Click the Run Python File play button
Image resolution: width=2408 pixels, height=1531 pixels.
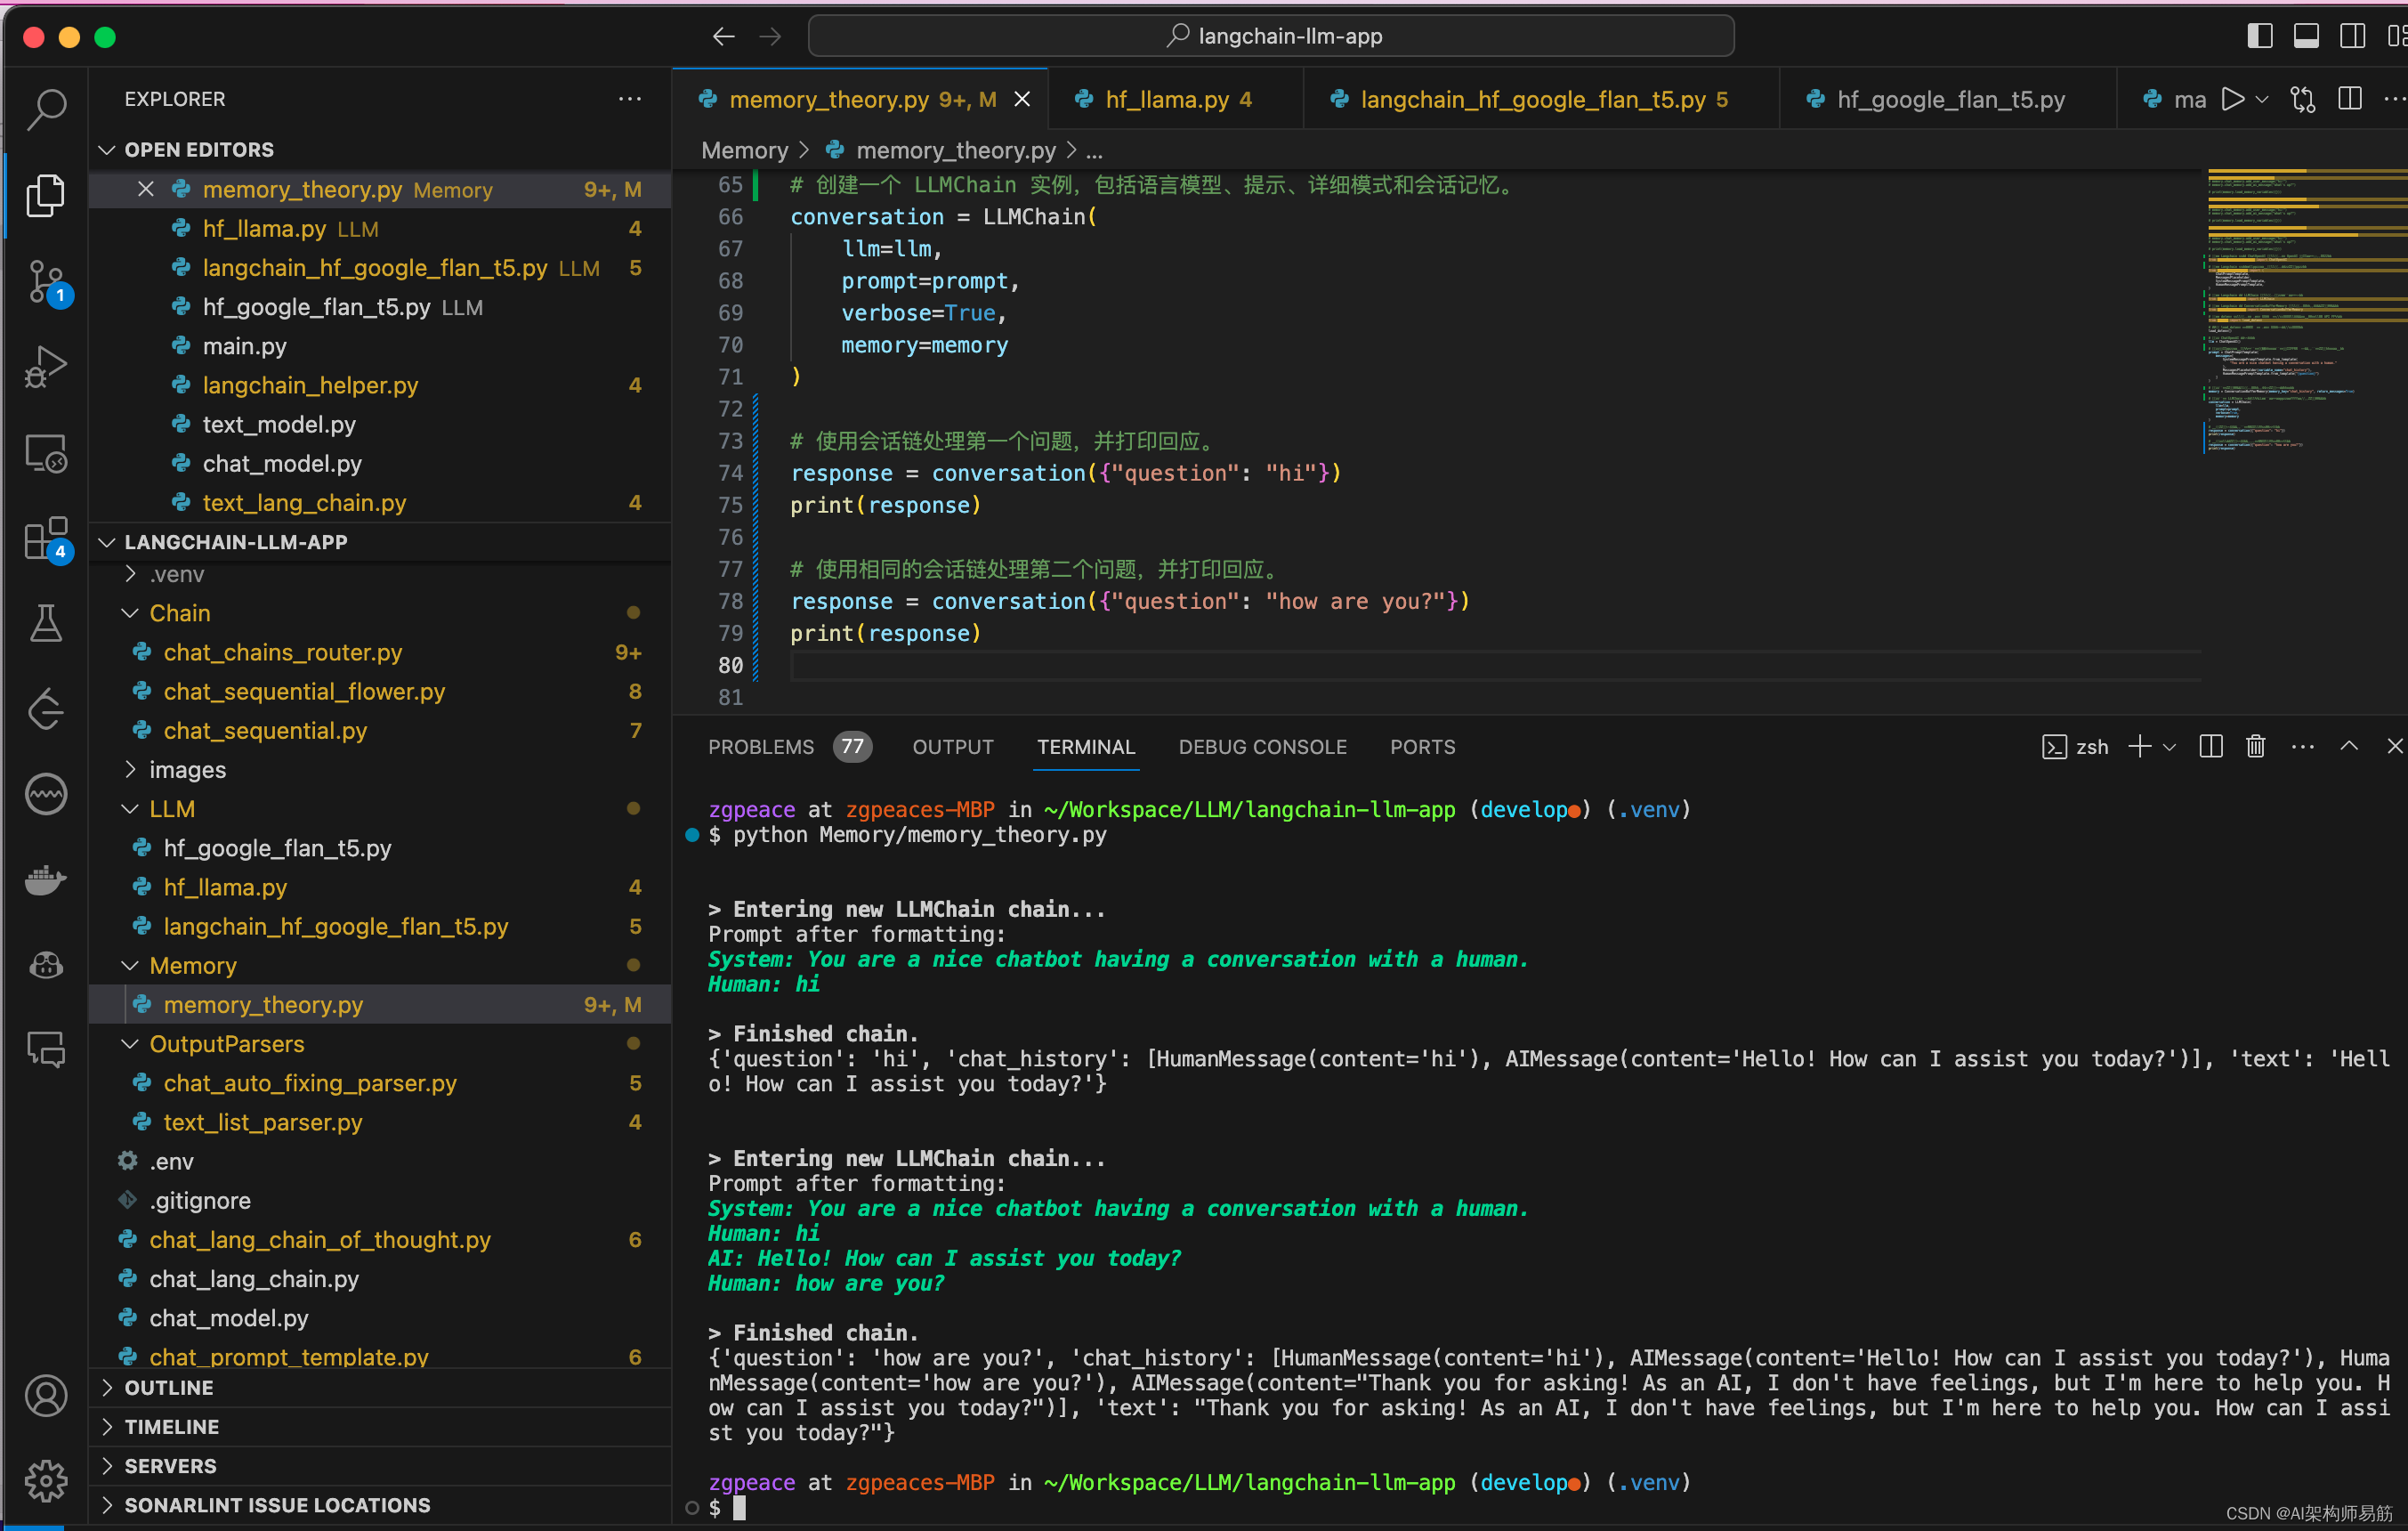coord(2232,99)
